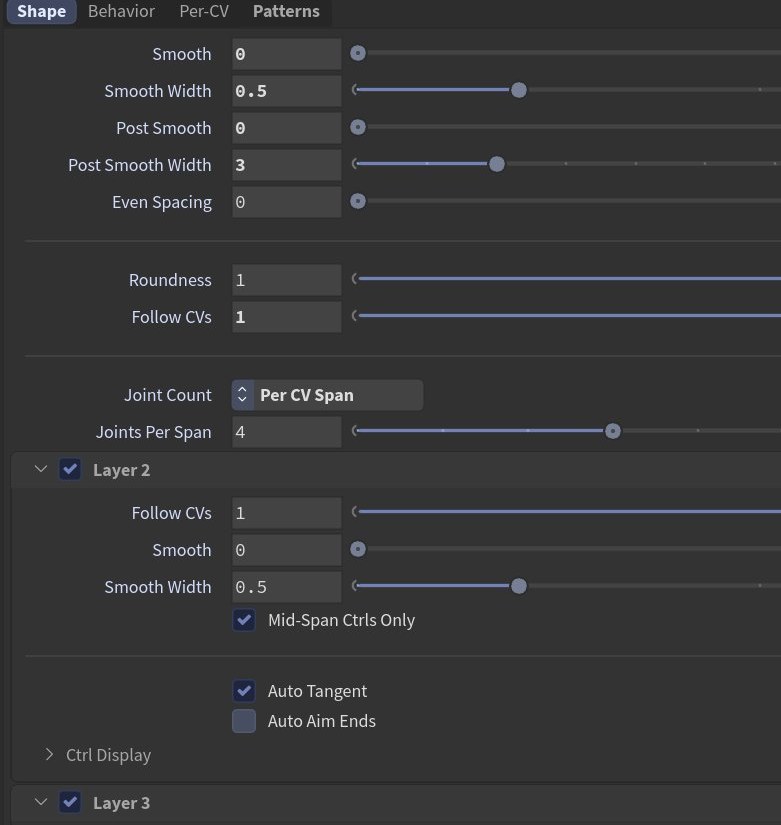The height and width of the screenshot is (825, 781).
Task: Collapse the Layer 3 section chevron
Action: [x=41, y=802]
